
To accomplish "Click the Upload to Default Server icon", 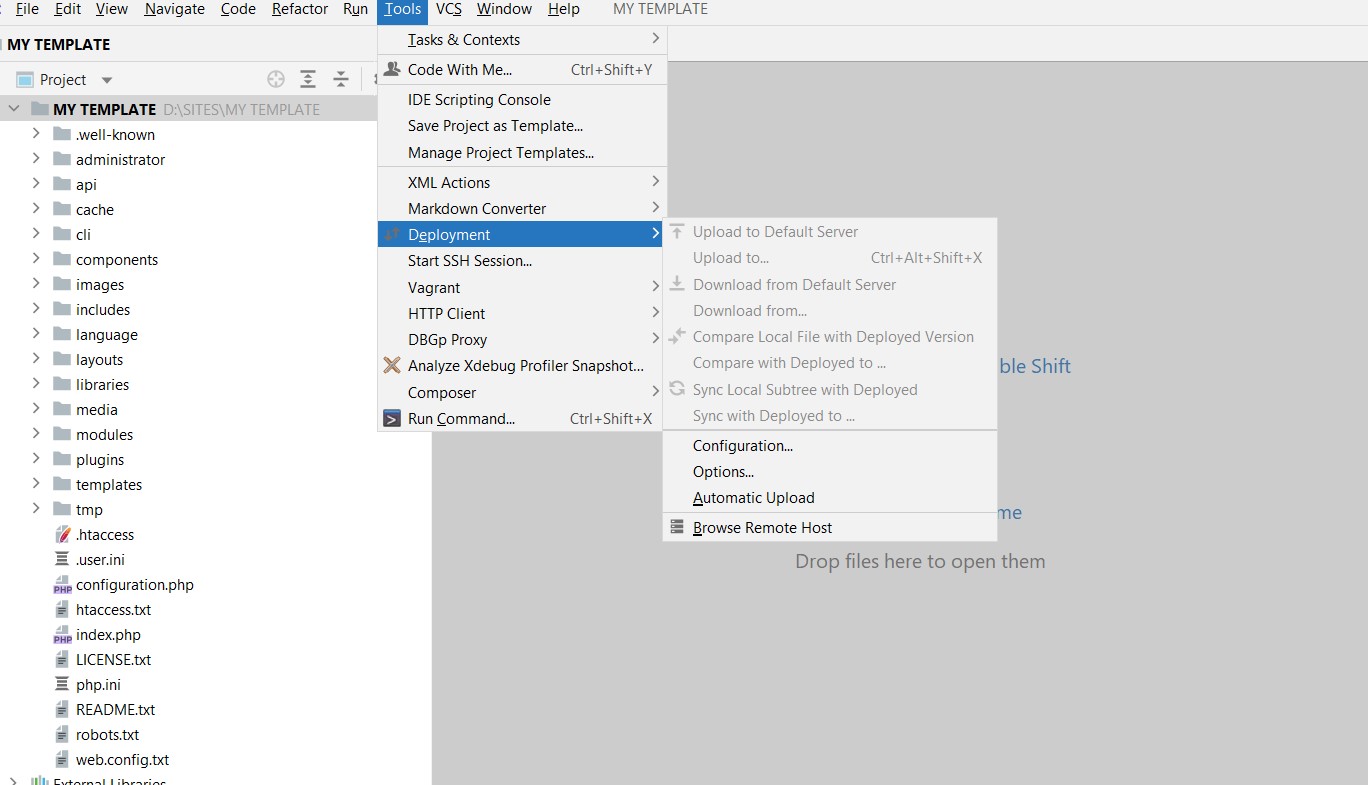I will (676, 231).
